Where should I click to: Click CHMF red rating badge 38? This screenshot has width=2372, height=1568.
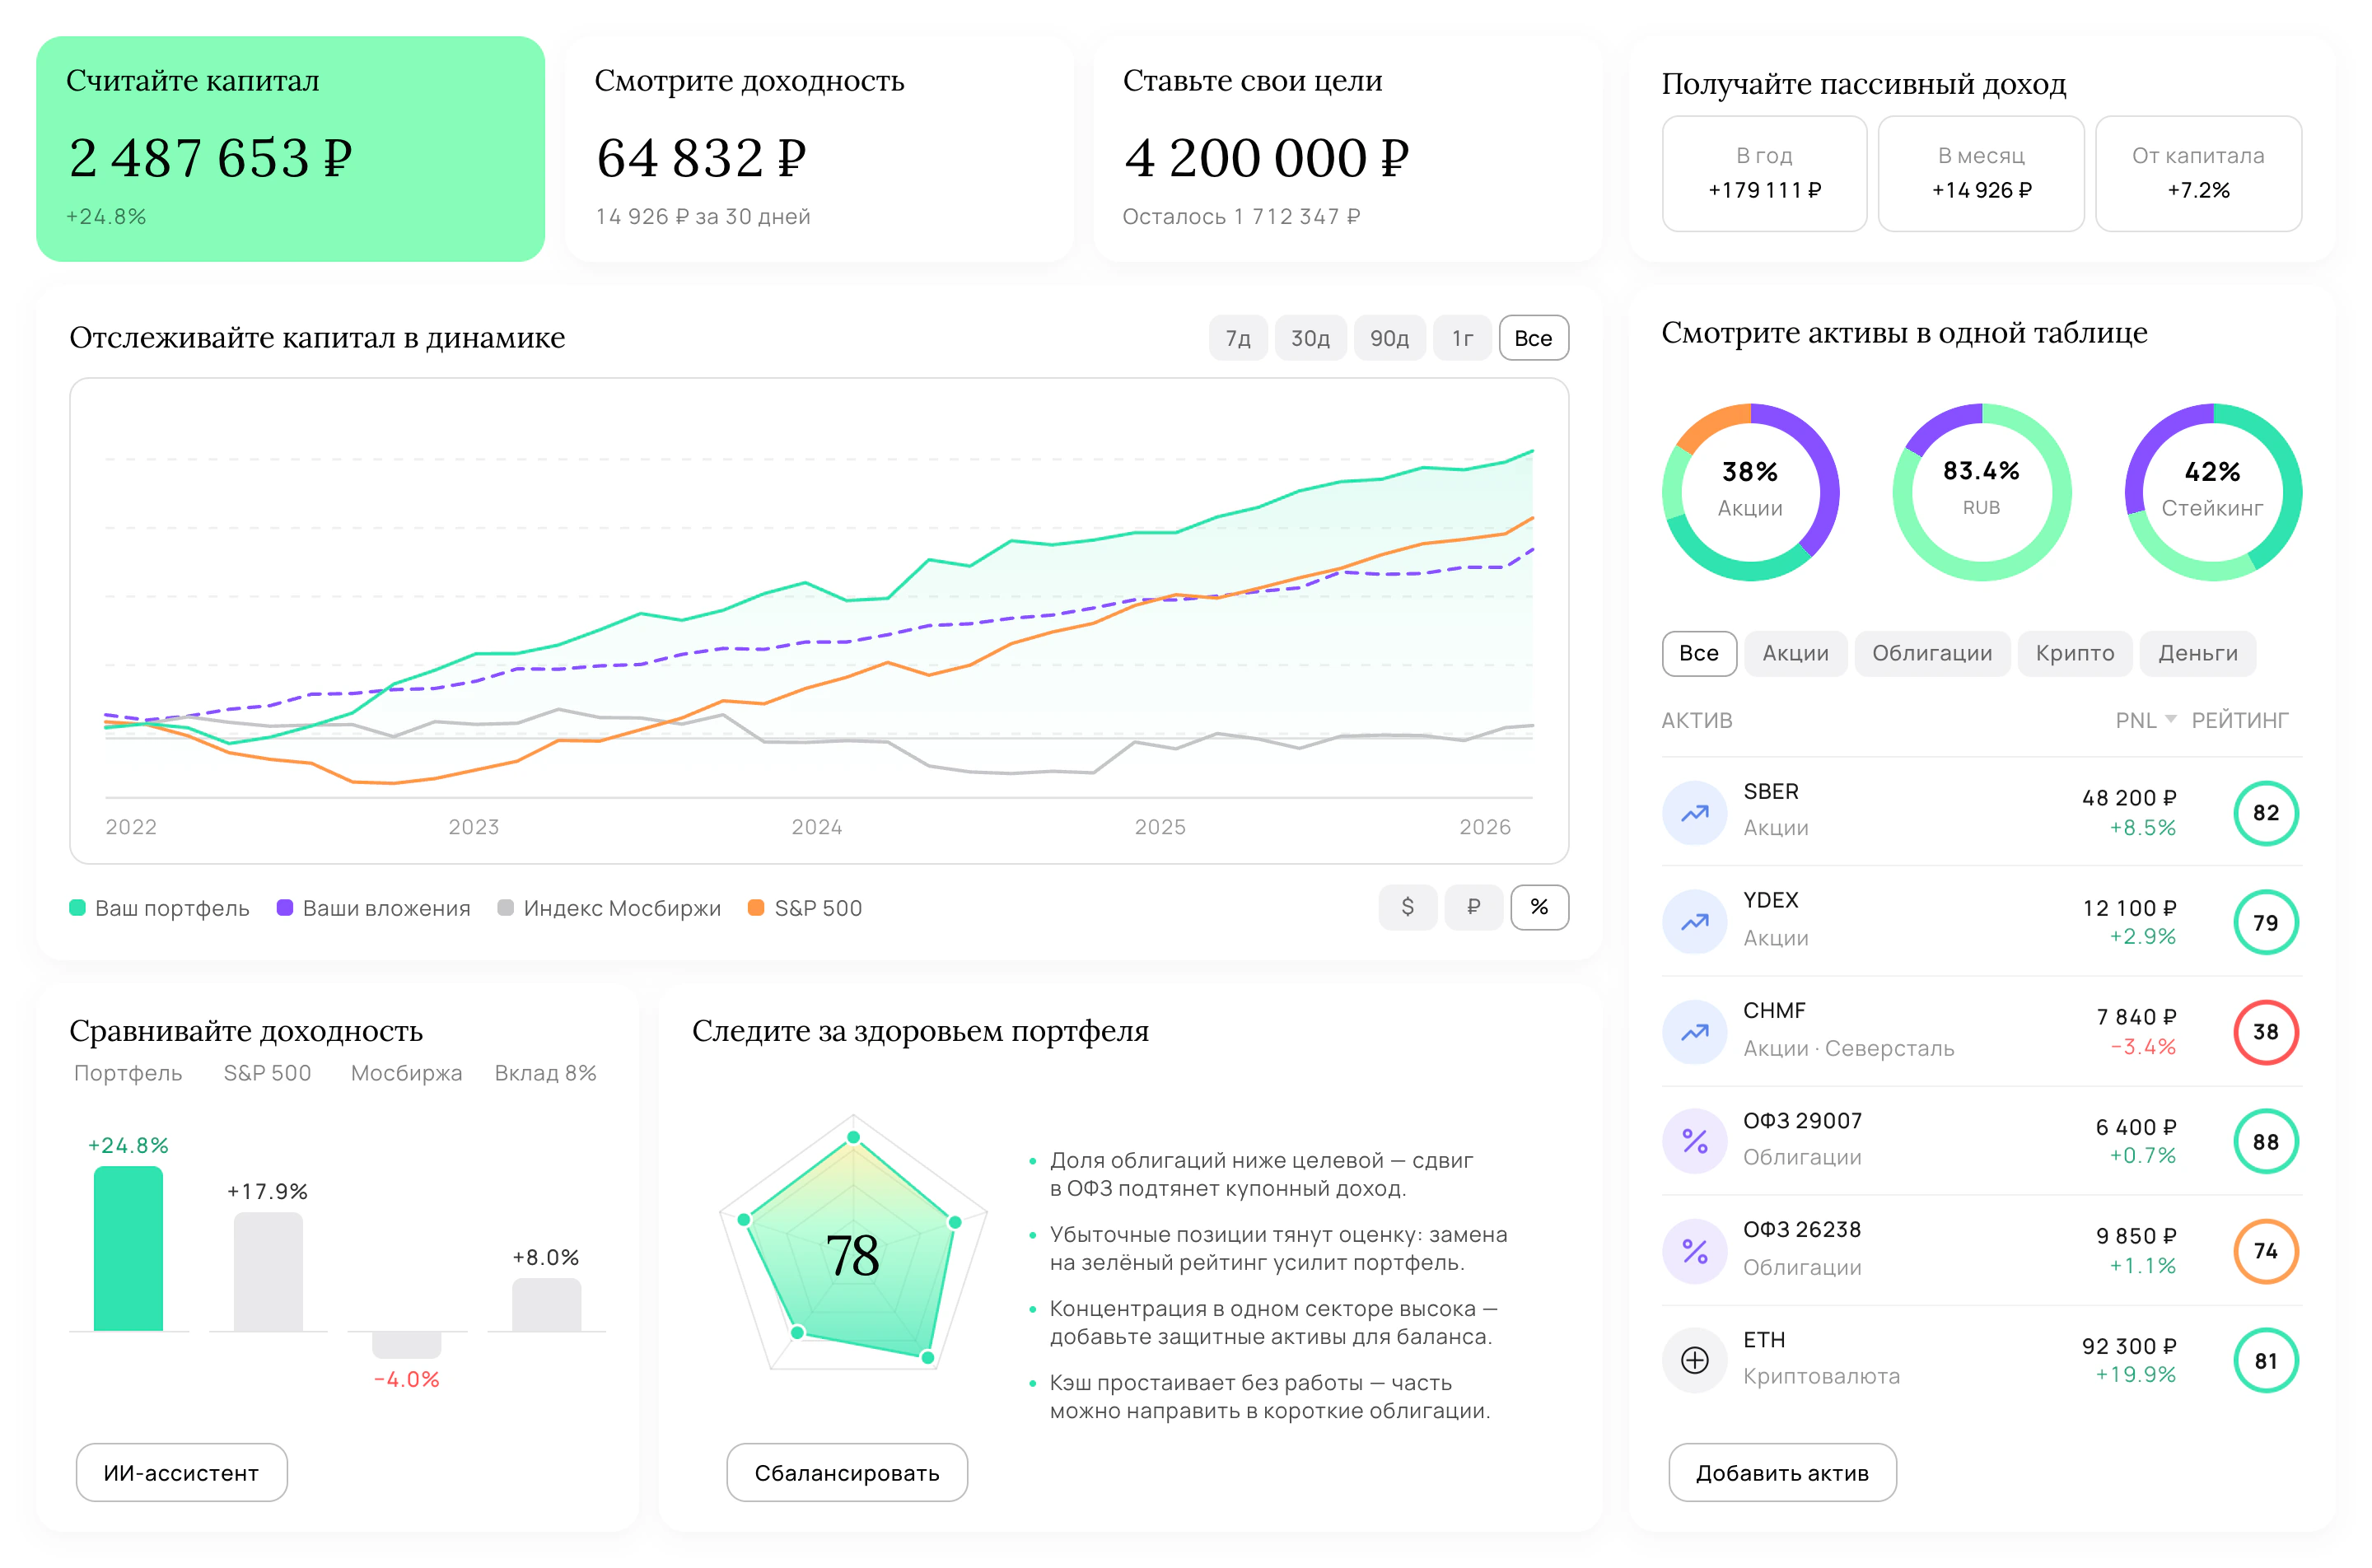(2265, 1031)
